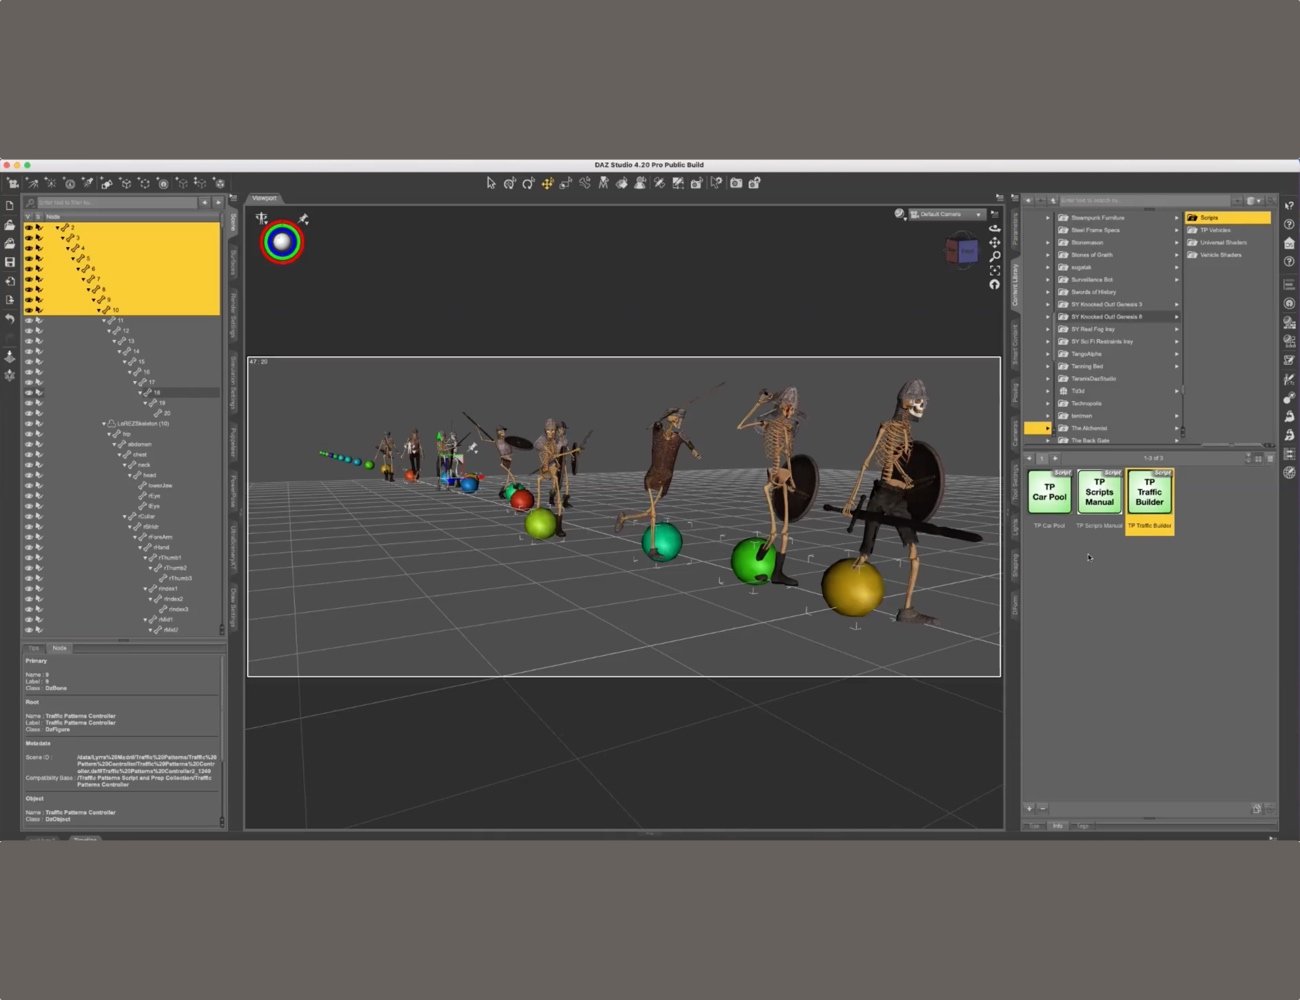Click the Swords of History folder
The width and height of the screenshot is (1300, 1000).
point(1093,292)
